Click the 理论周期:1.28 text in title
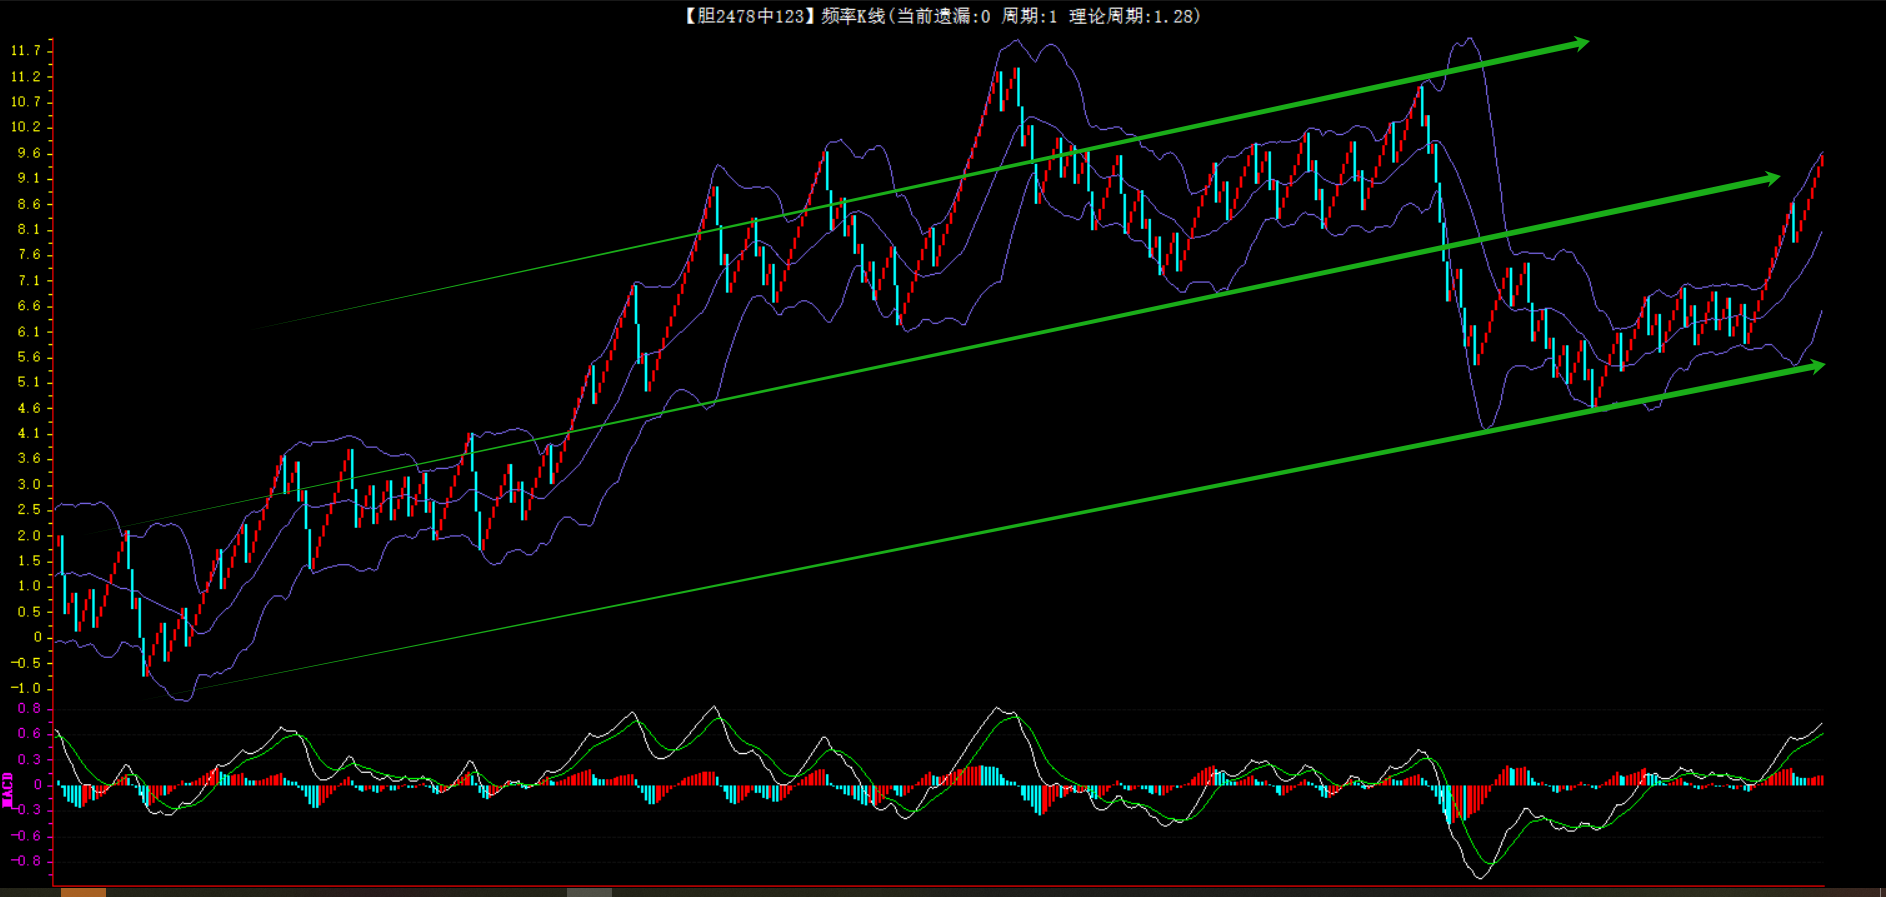 pyautogui.click(x=1133, y=16)
